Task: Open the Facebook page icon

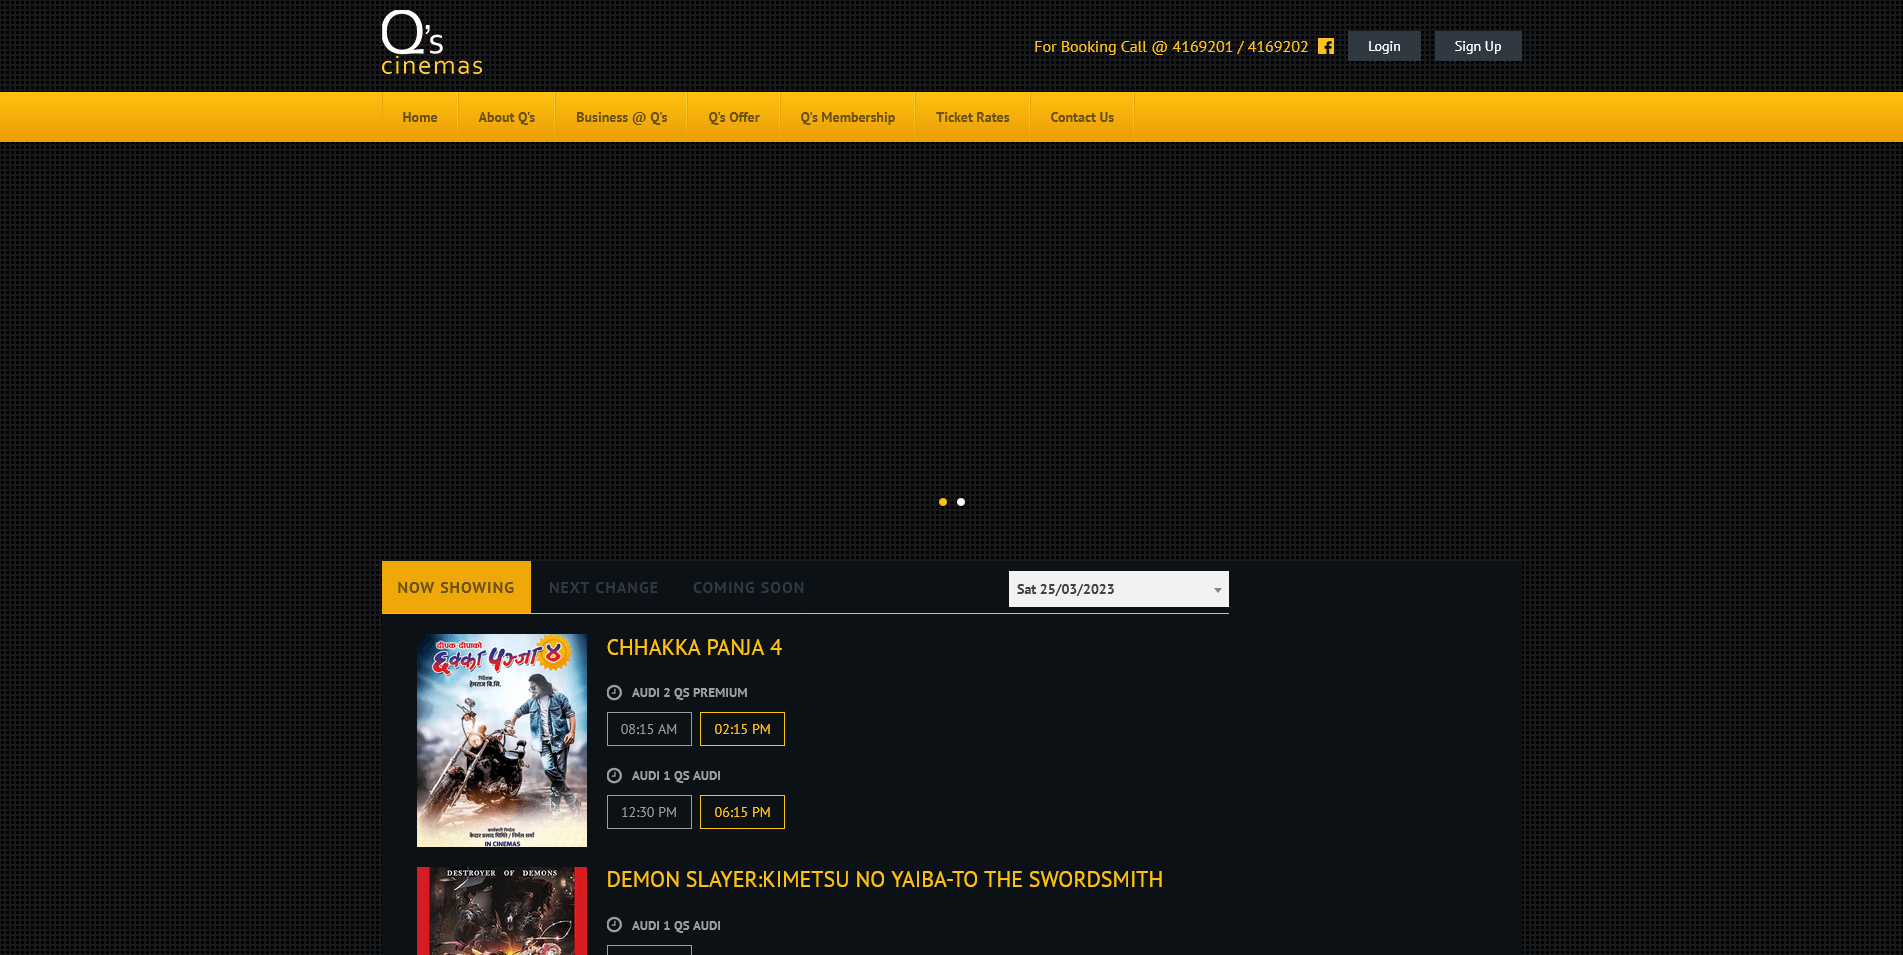Action: (1326, 46)
